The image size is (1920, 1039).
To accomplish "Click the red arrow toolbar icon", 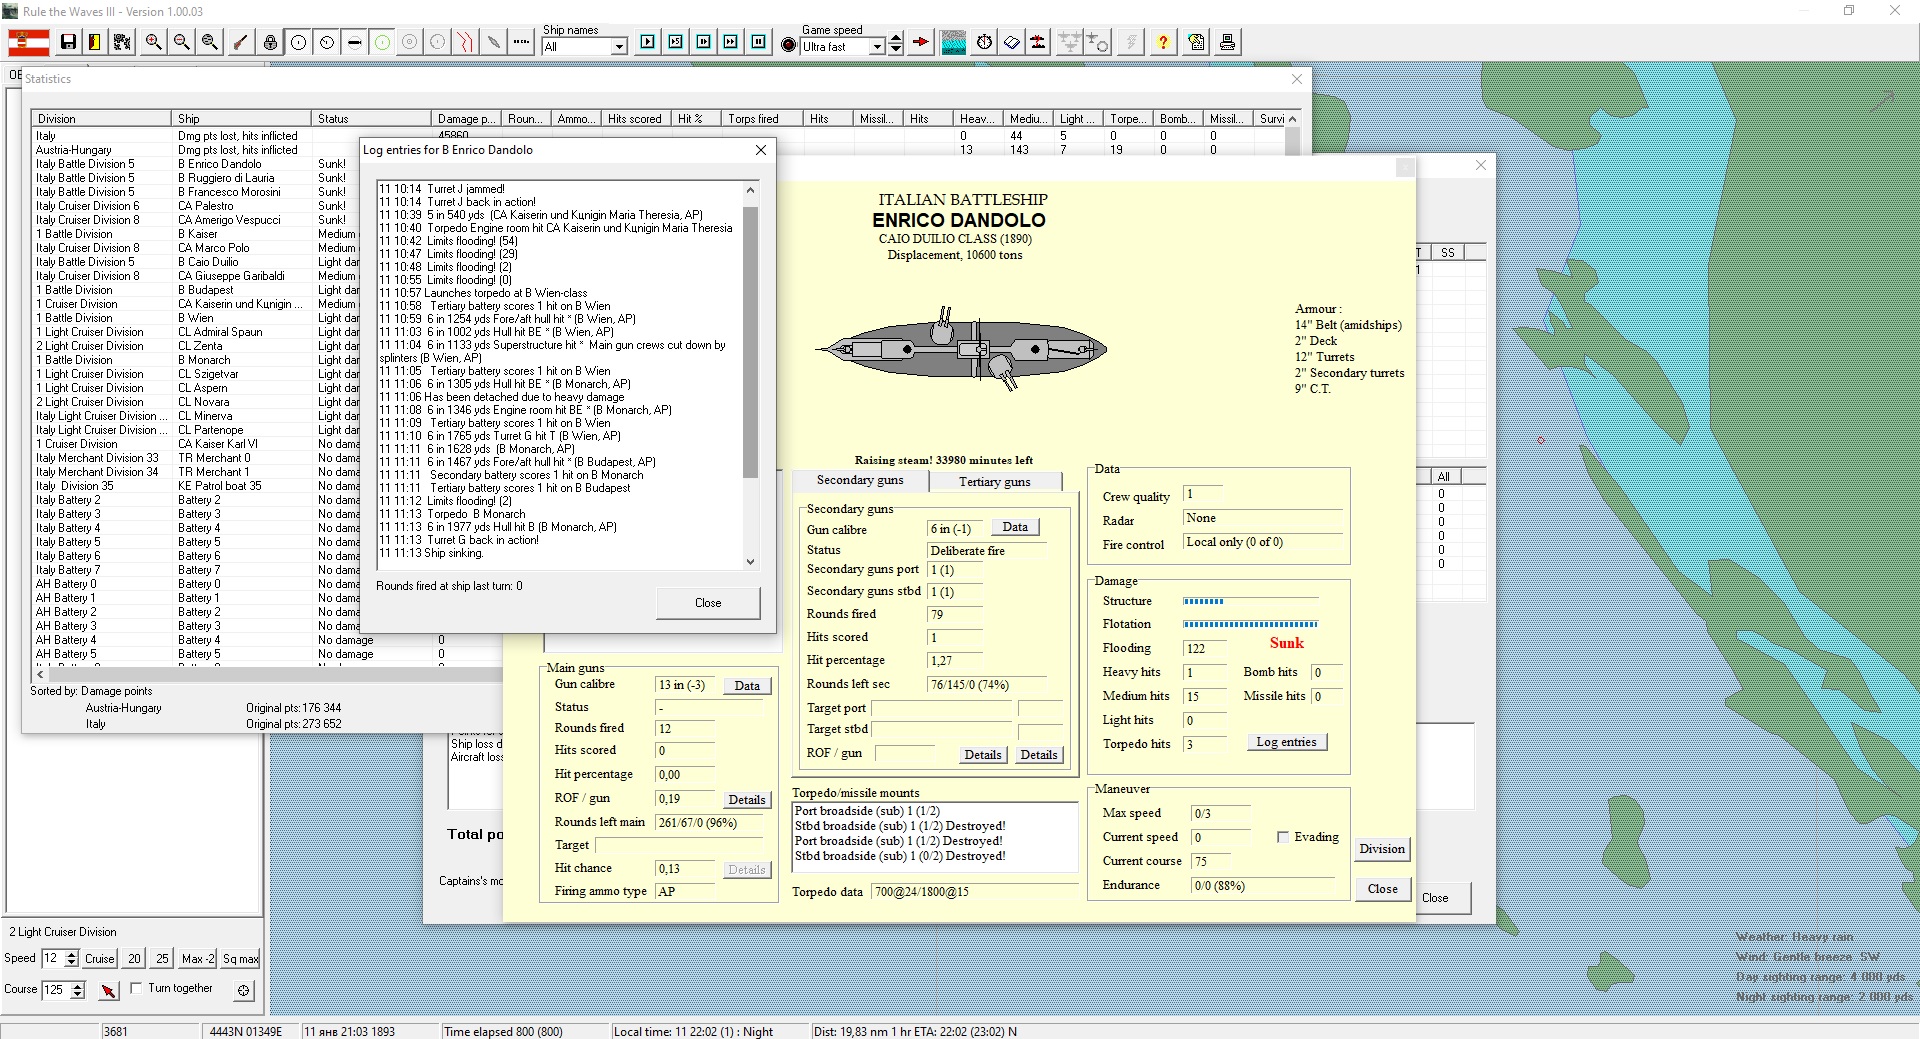I will point(921,42).
